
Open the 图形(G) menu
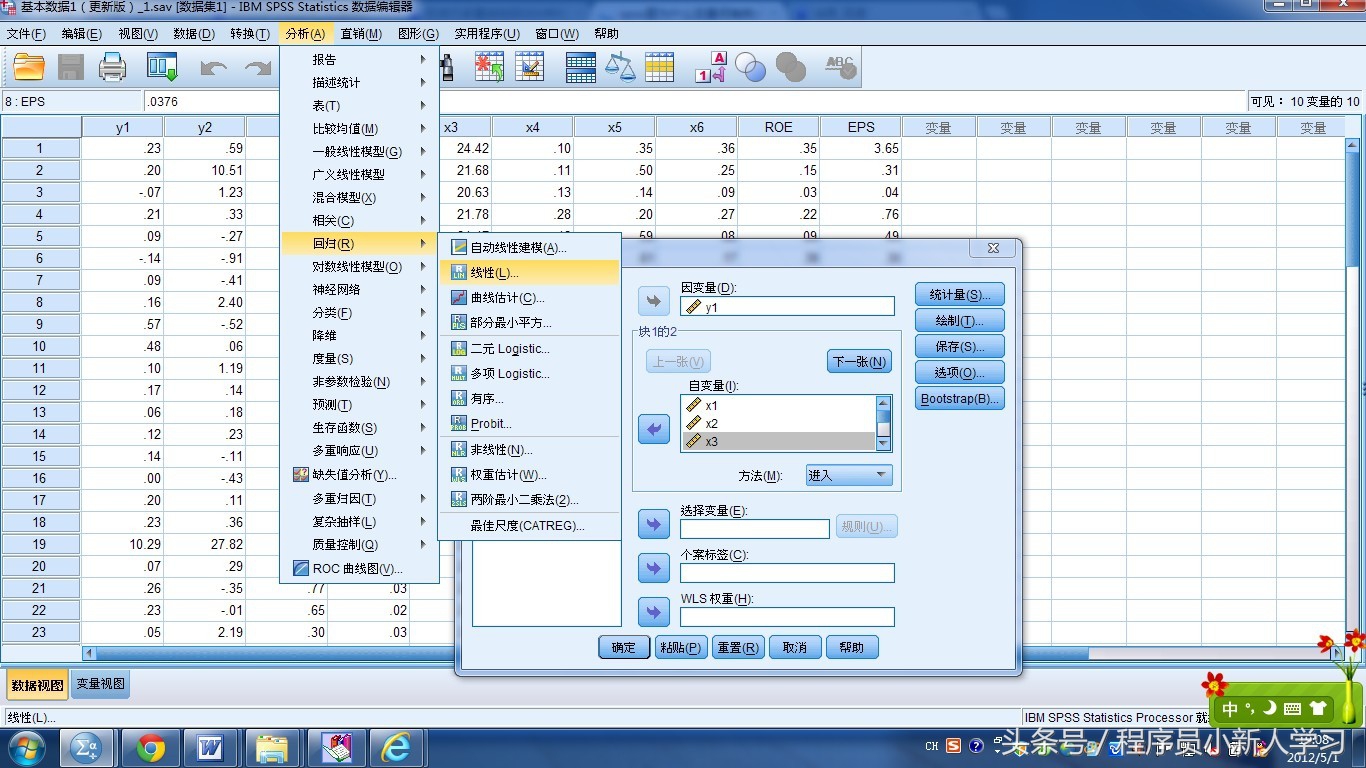coord(418,33)
